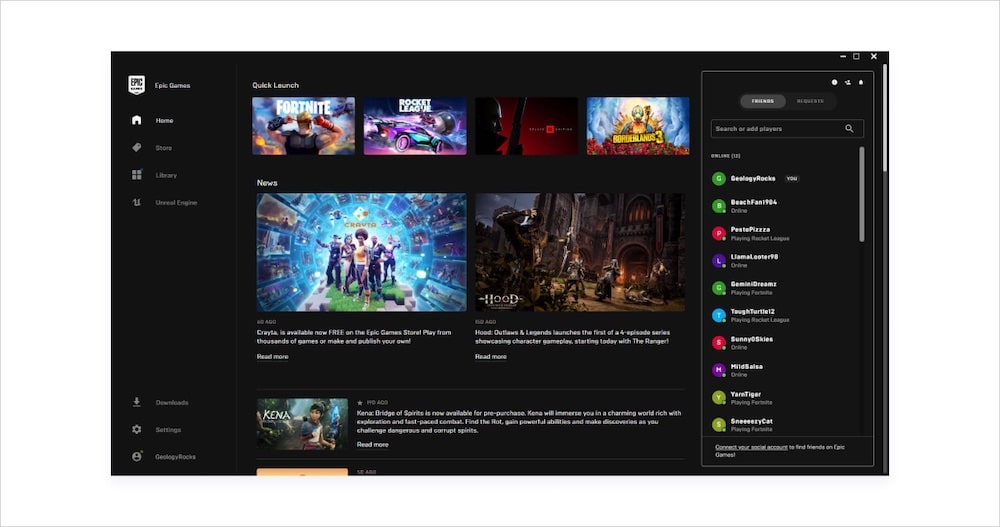Click the star icon beside the Kena news item

point(360,403)
